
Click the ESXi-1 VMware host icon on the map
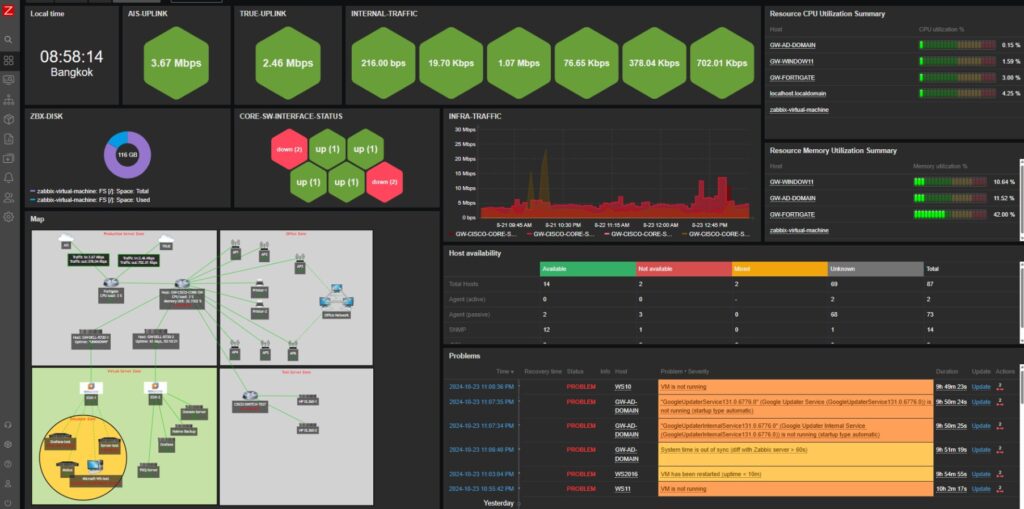coord(91,387)
